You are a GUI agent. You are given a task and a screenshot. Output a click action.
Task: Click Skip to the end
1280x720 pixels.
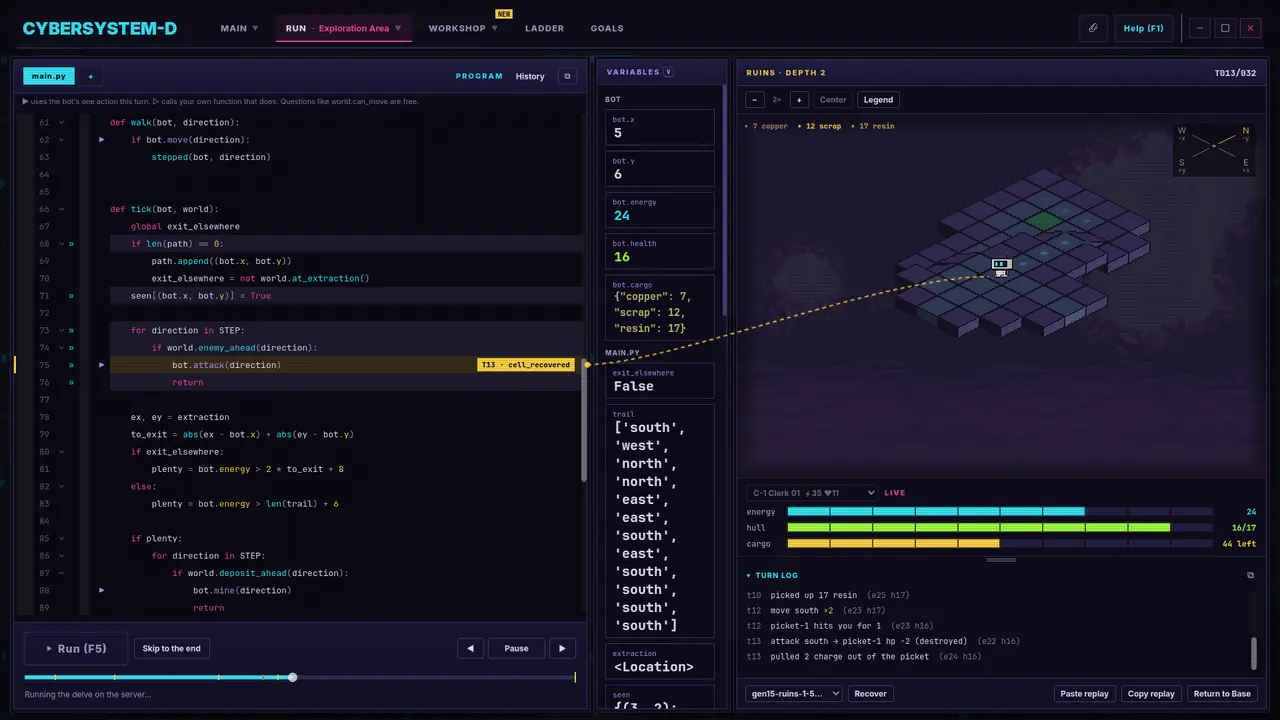pos(171,648)
